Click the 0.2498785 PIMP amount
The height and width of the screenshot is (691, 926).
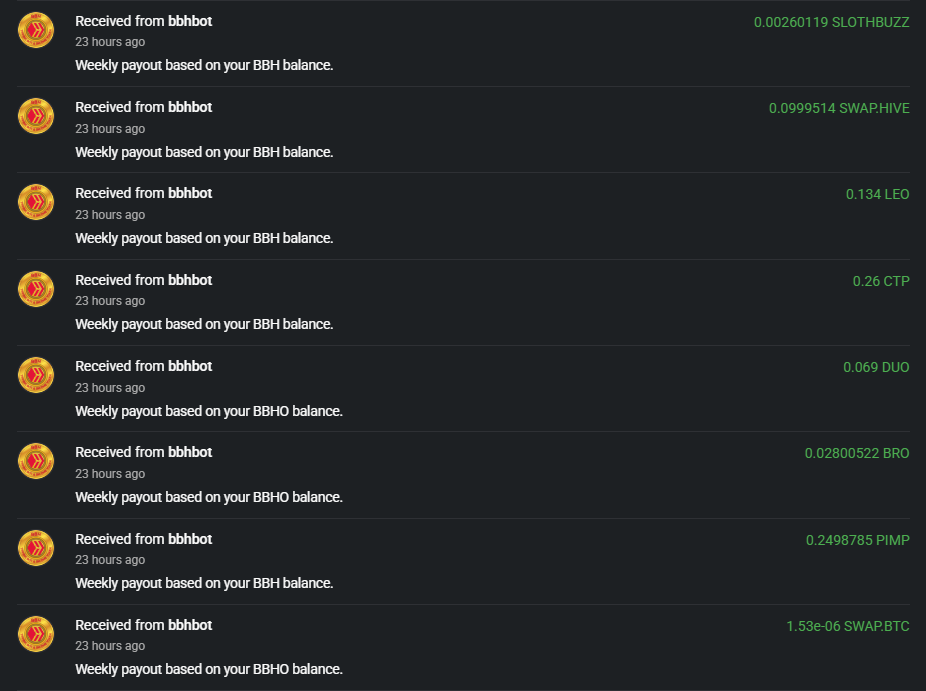click(x=857, y=540)
